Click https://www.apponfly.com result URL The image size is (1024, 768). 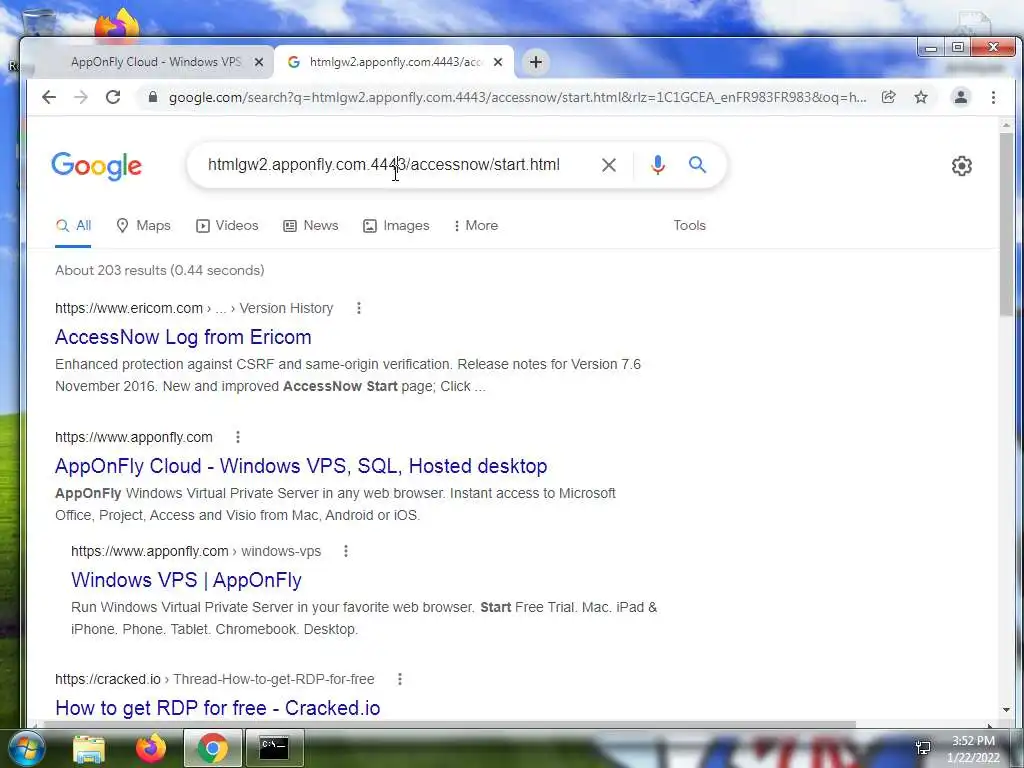134,437
